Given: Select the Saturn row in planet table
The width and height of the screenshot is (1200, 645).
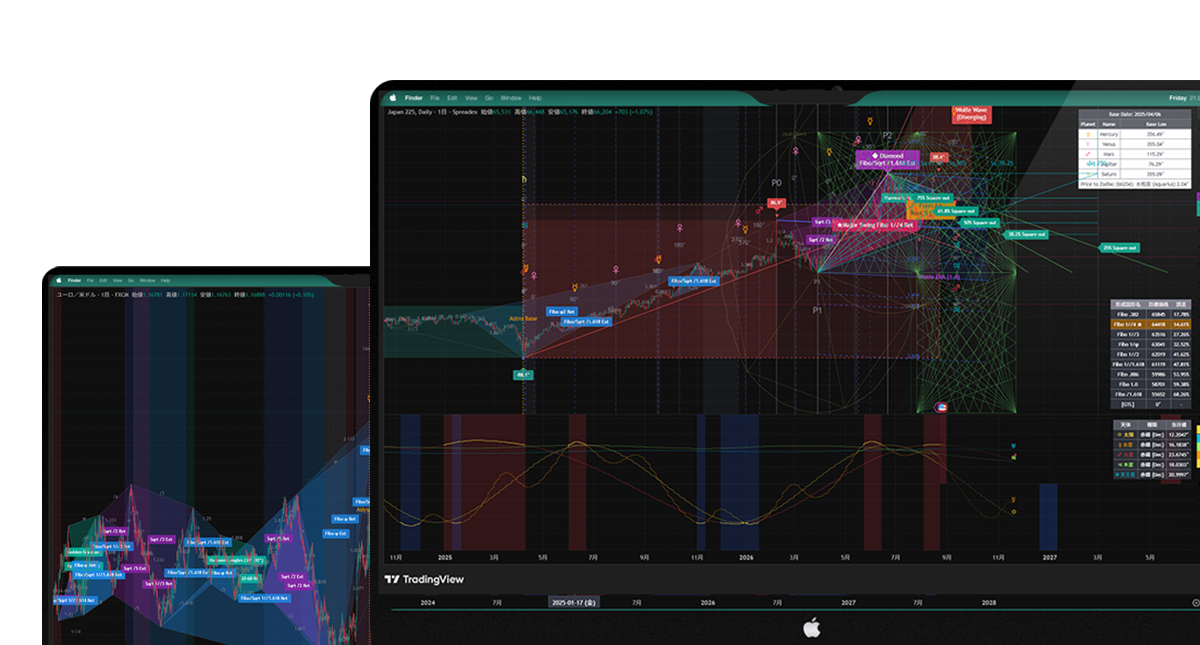Looking at the screenshot, I should pyautogui.click(x=1135, y=174).
